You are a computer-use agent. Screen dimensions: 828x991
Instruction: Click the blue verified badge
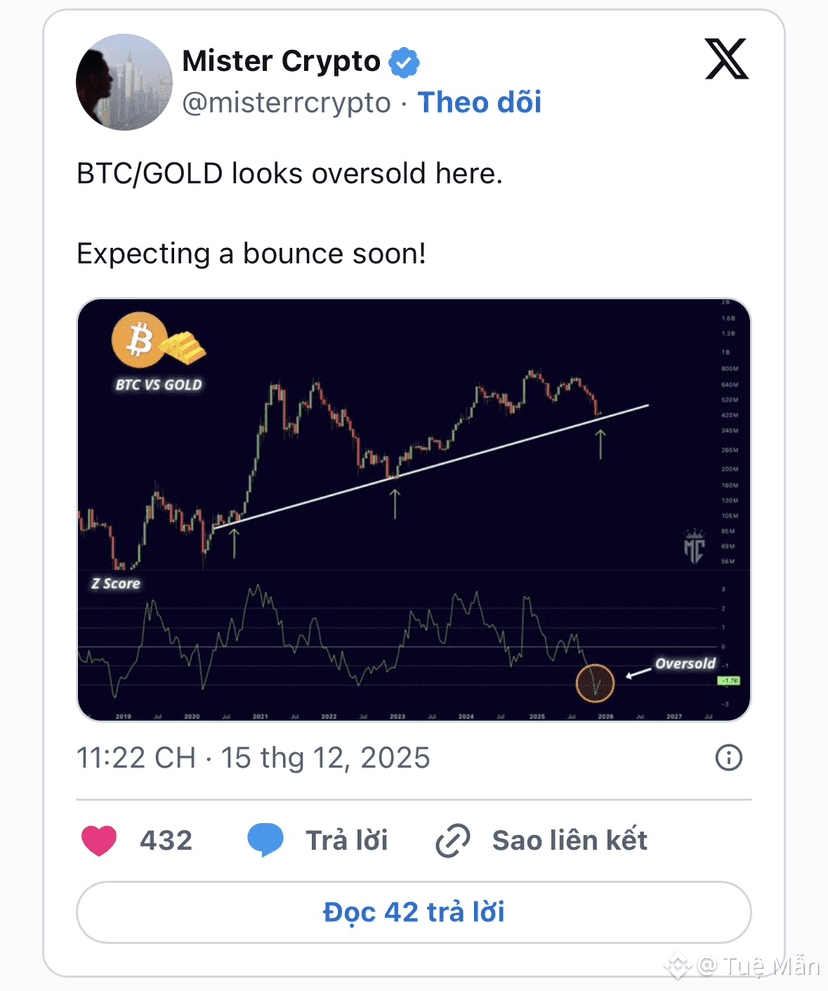403,62
